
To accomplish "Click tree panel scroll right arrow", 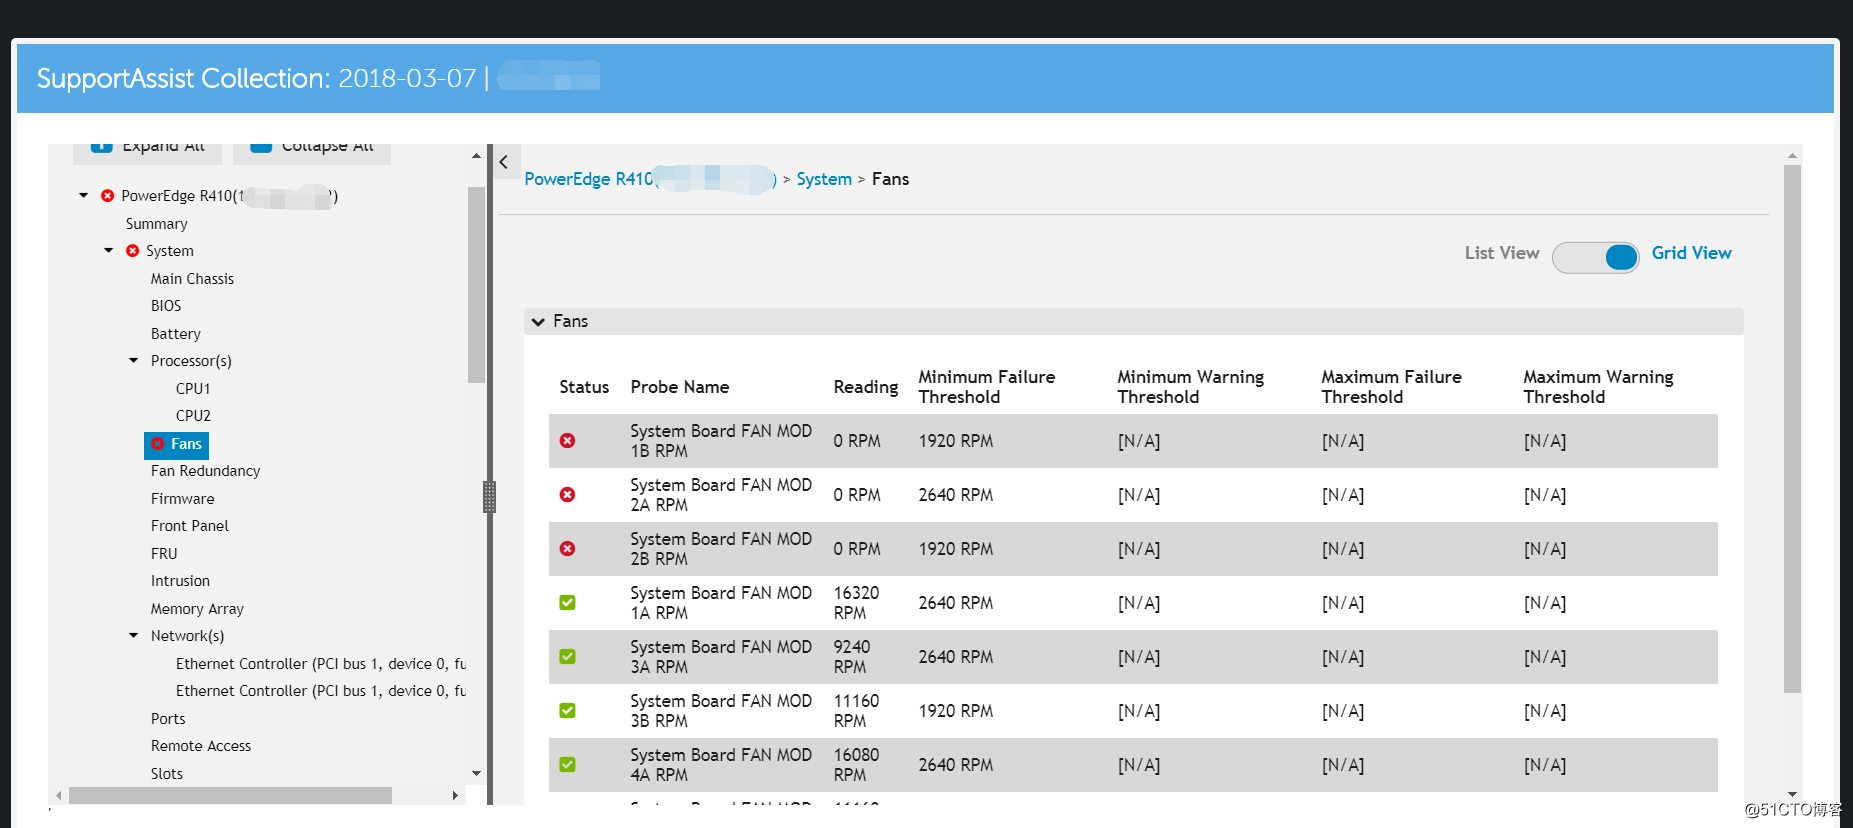I will pyautogui.click(x=455, y=796).
